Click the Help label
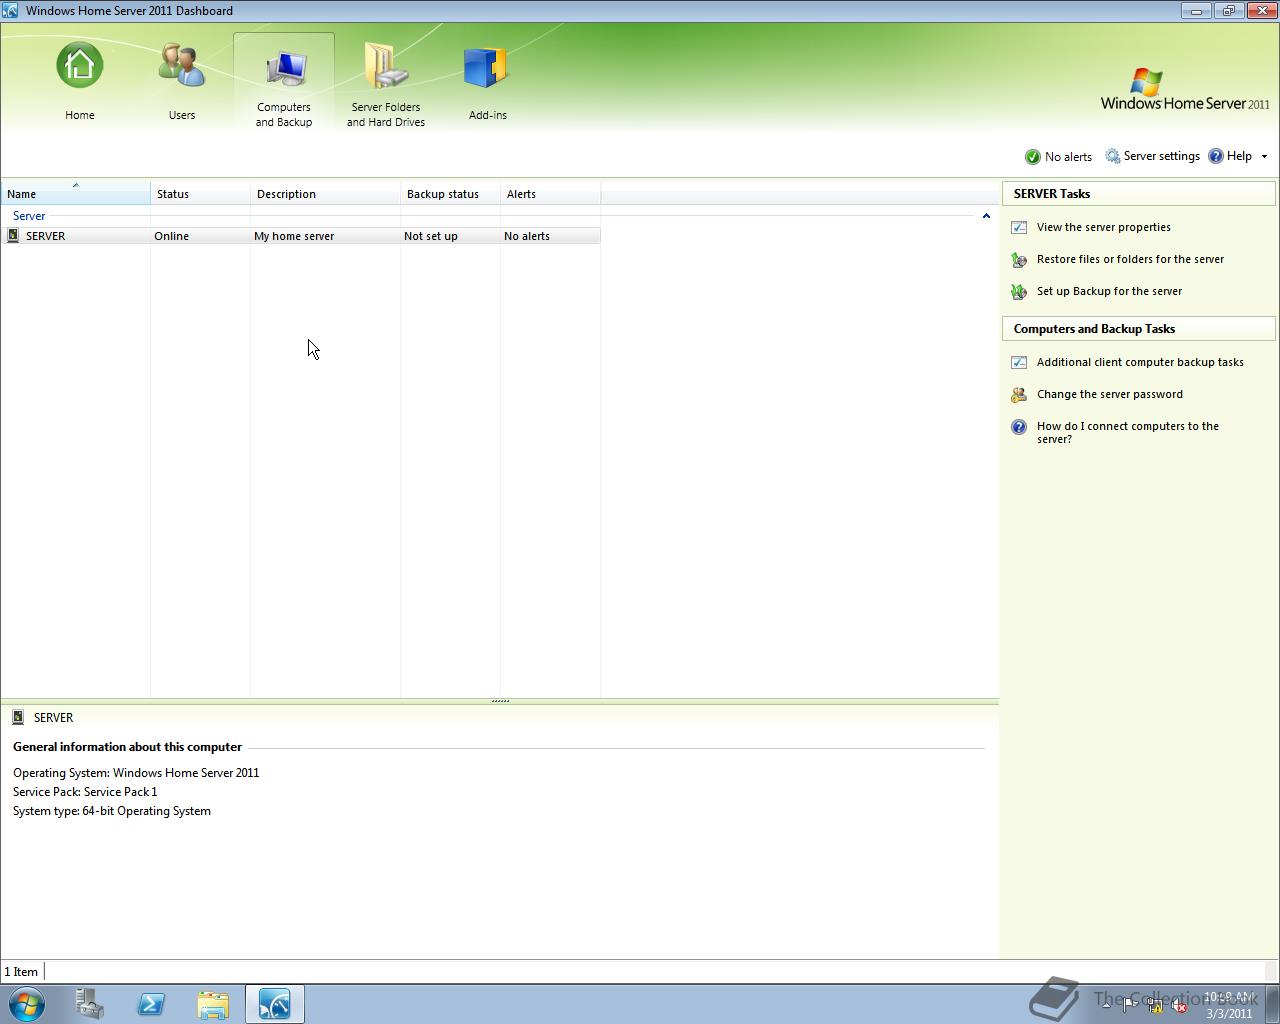Viewport: 1280px width, 1024px height. click(x=1239, y=156)
